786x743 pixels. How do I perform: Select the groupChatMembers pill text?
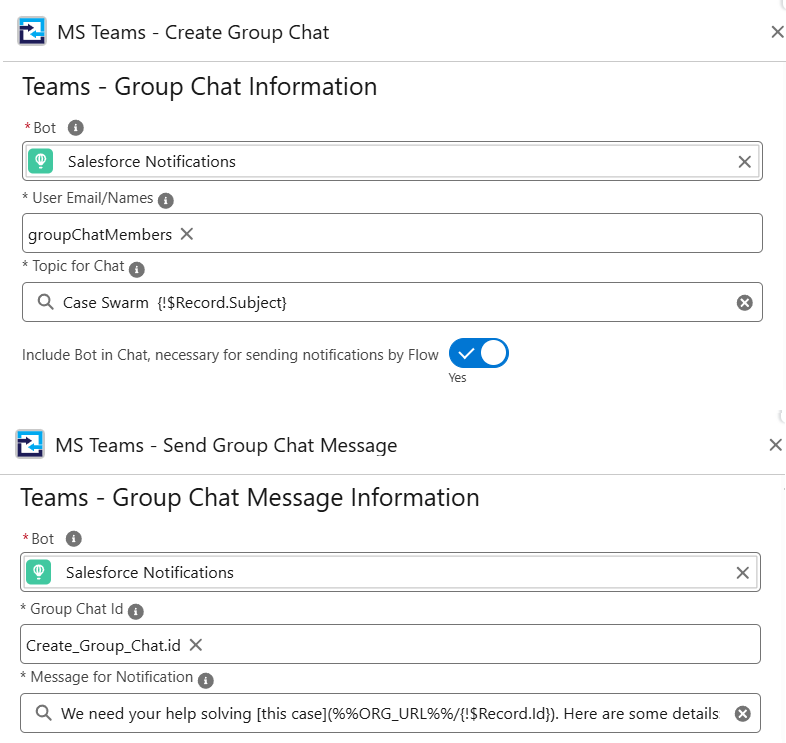[100, 235]
